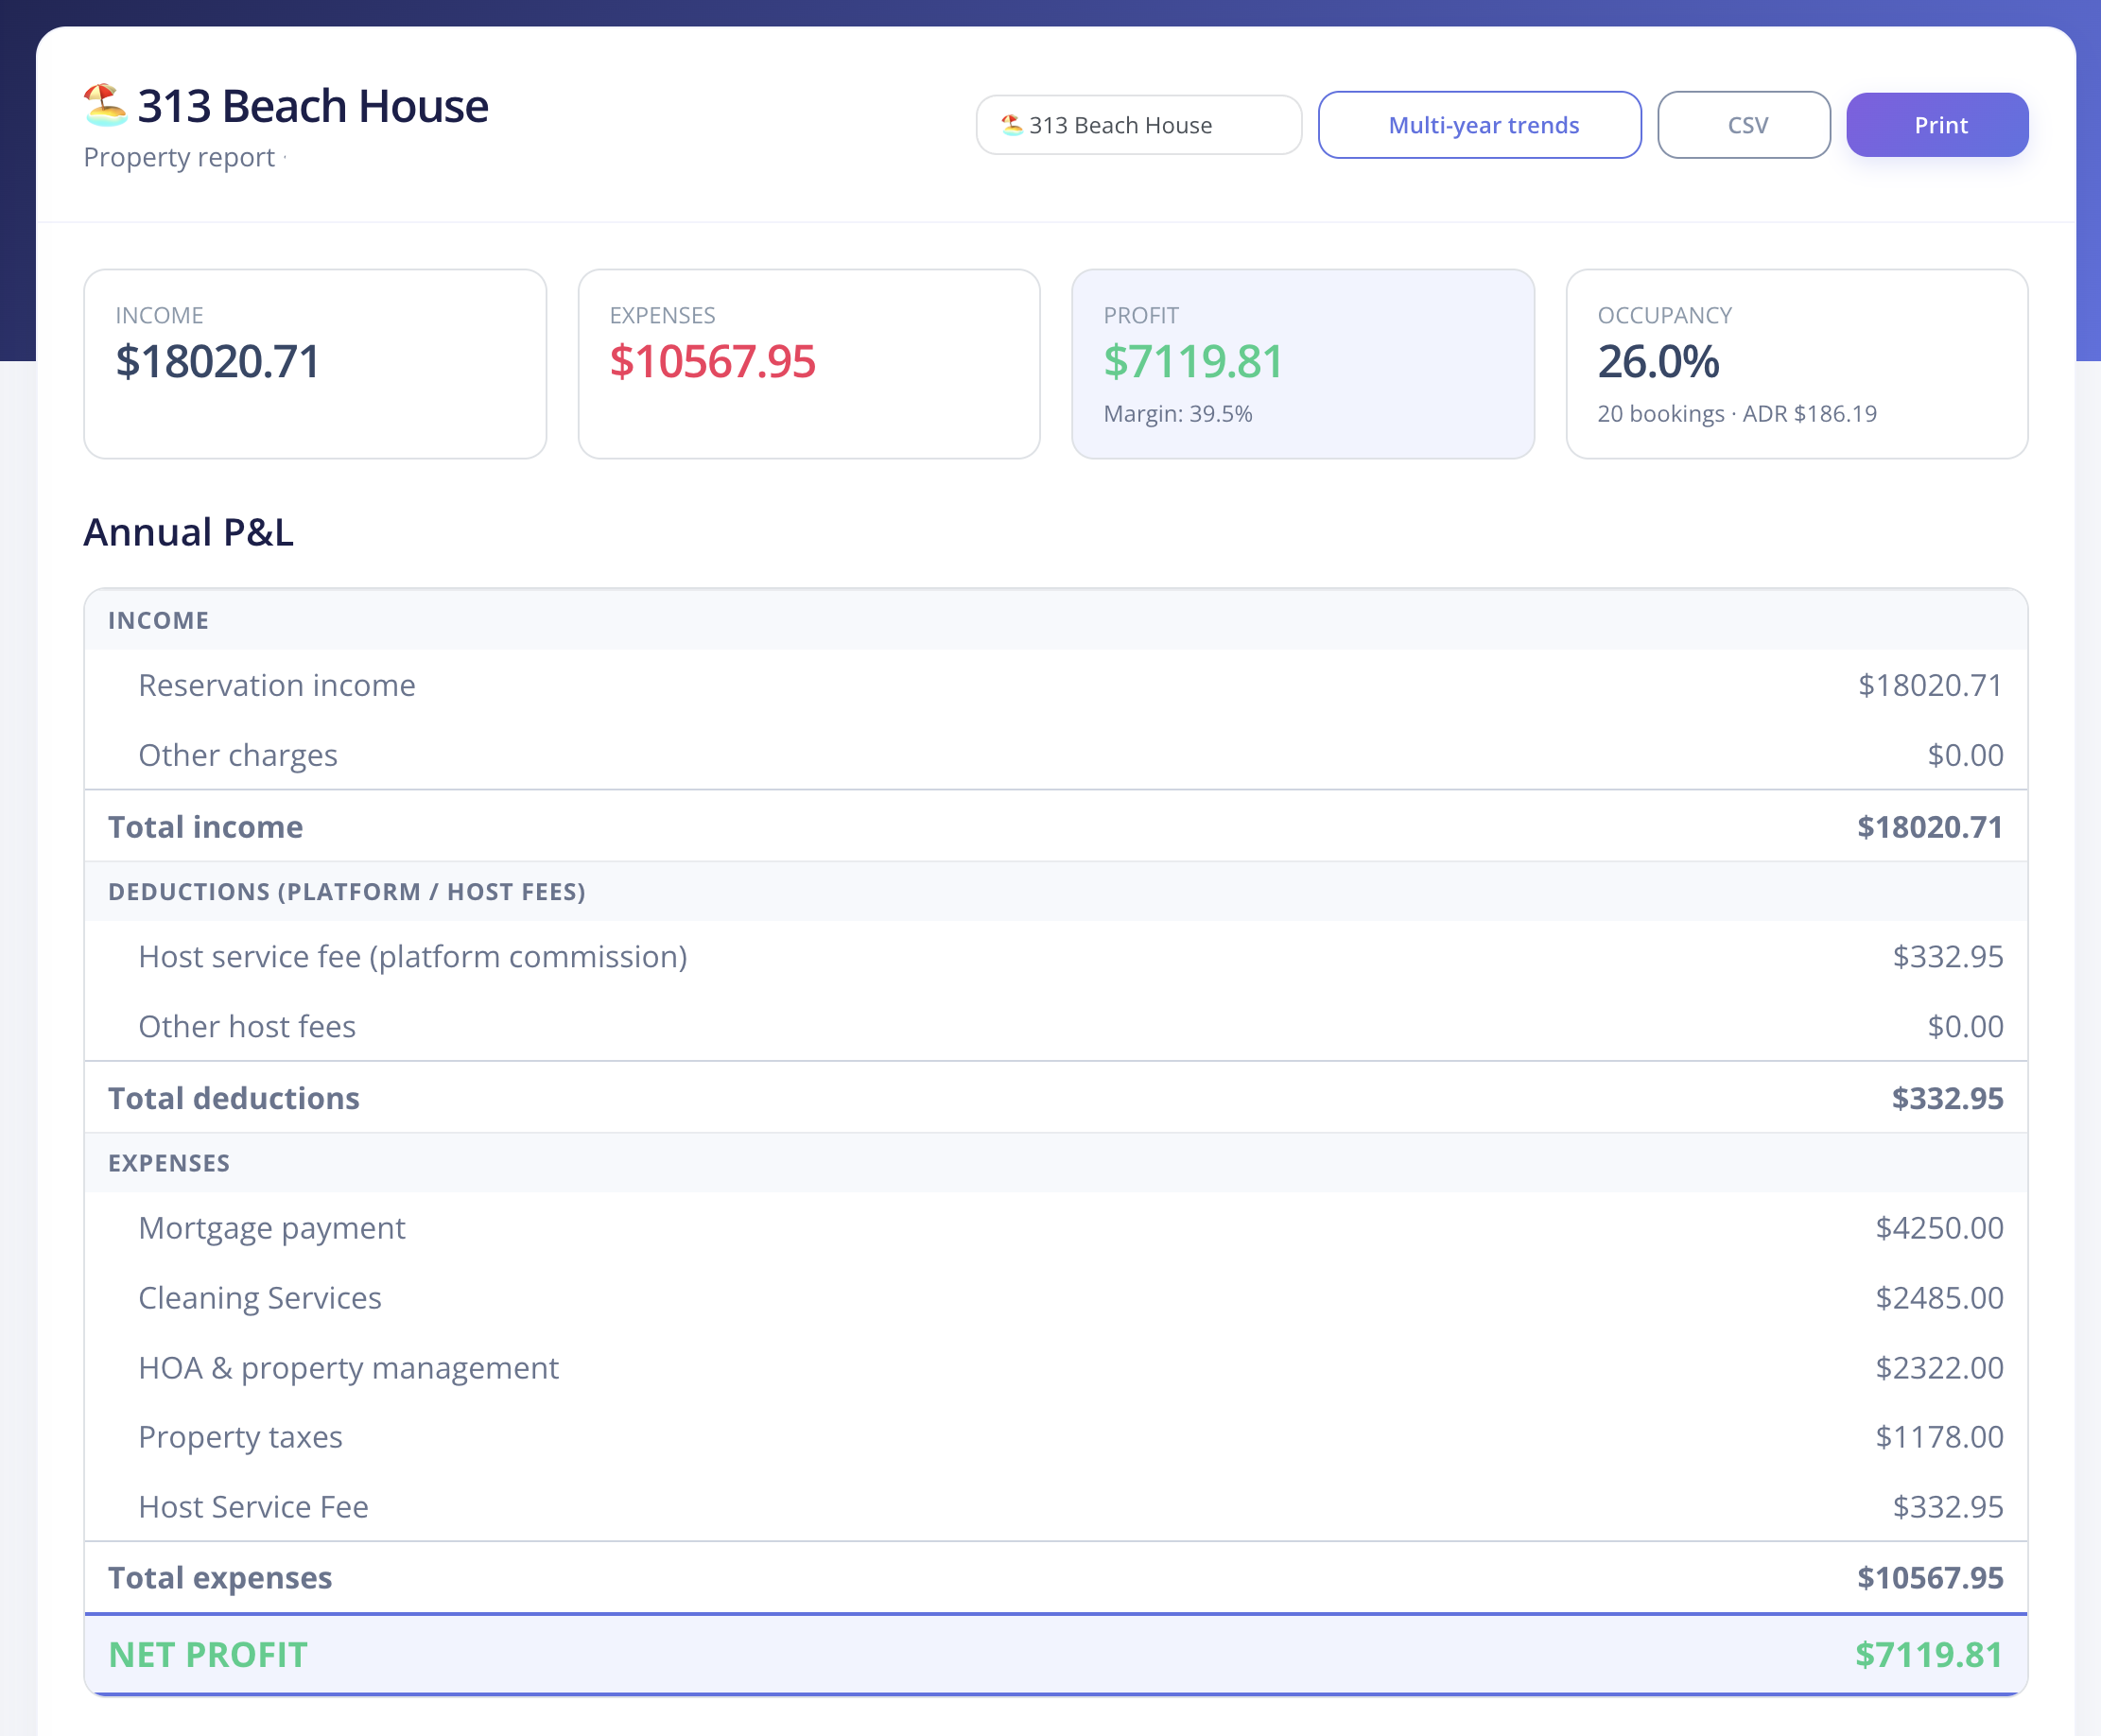This screenshot has width=2101, height=1736.
Task: Select the HOA & property management row
Action: pyautogui.click(x=1056, y=1368)
